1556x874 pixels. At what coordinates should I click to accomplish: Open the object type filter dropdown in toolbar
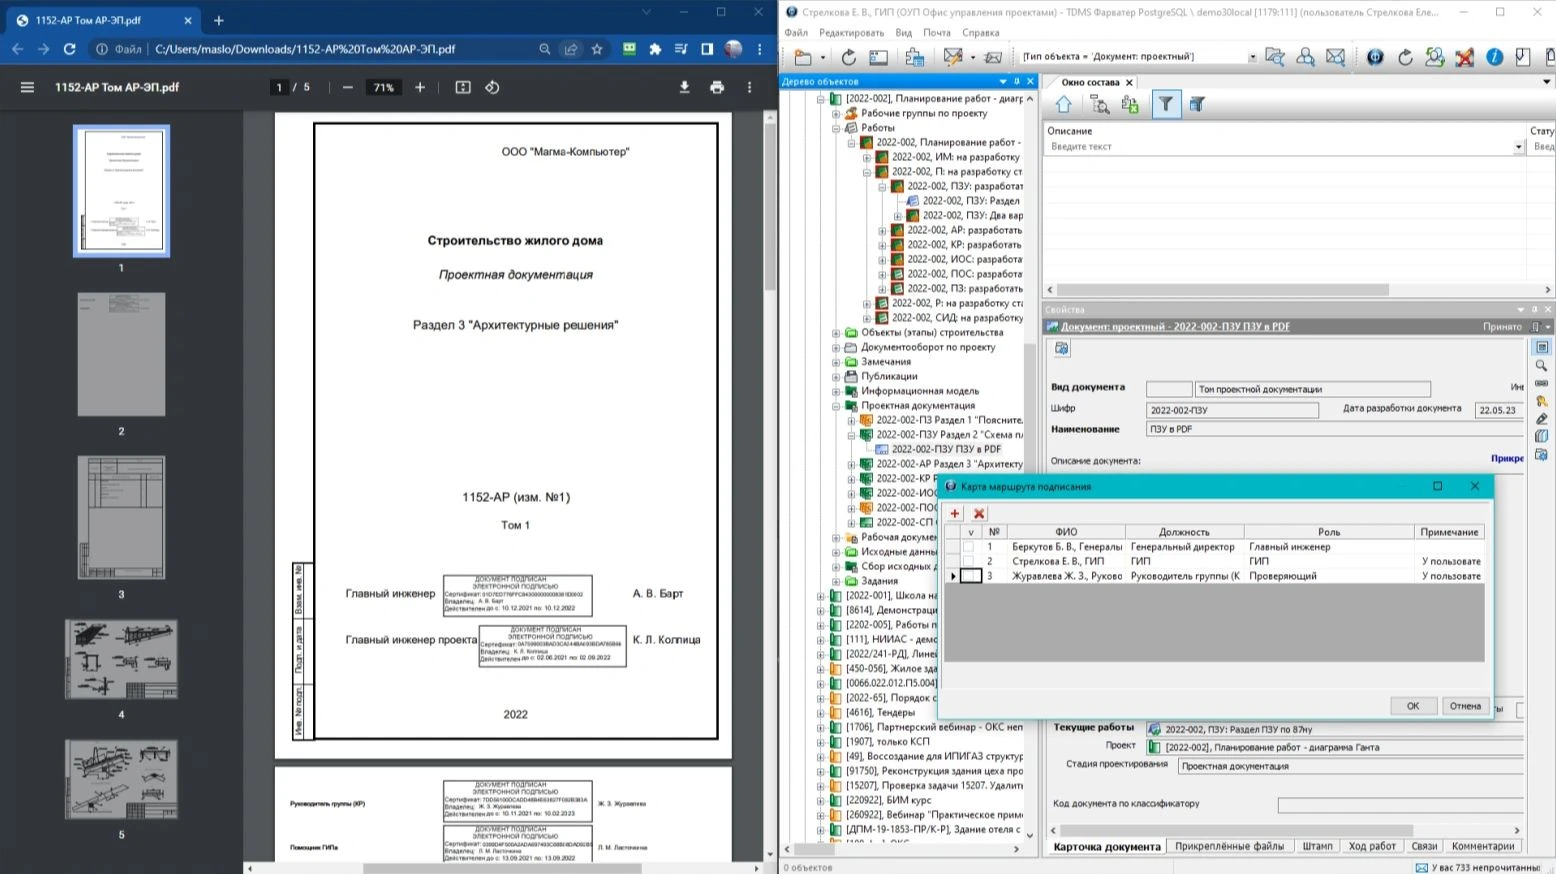click(x=1252, y=57)
